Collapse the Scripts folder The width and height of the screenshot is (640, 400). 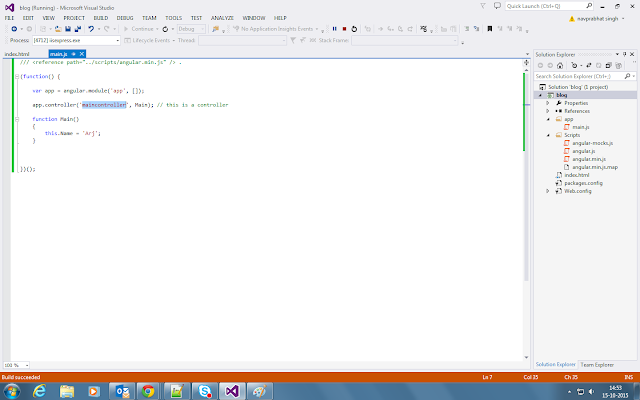(548, 135)
